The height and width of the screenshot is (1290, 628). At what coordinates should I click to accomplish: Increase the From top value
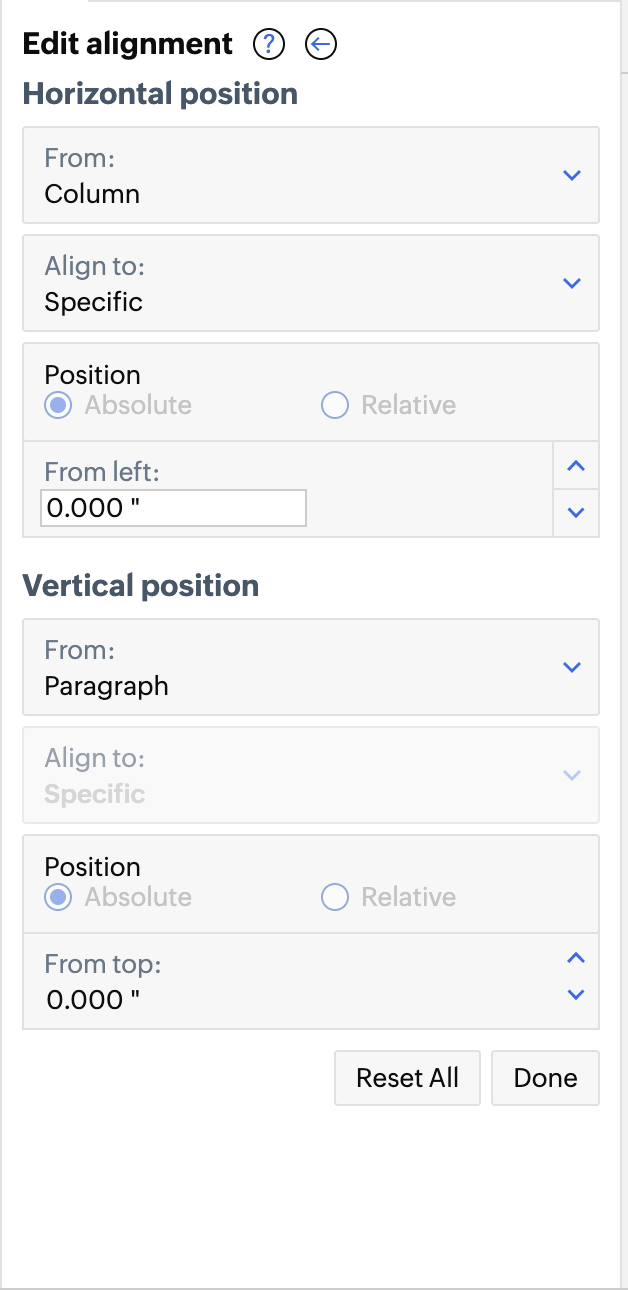(x=575, y=959)
